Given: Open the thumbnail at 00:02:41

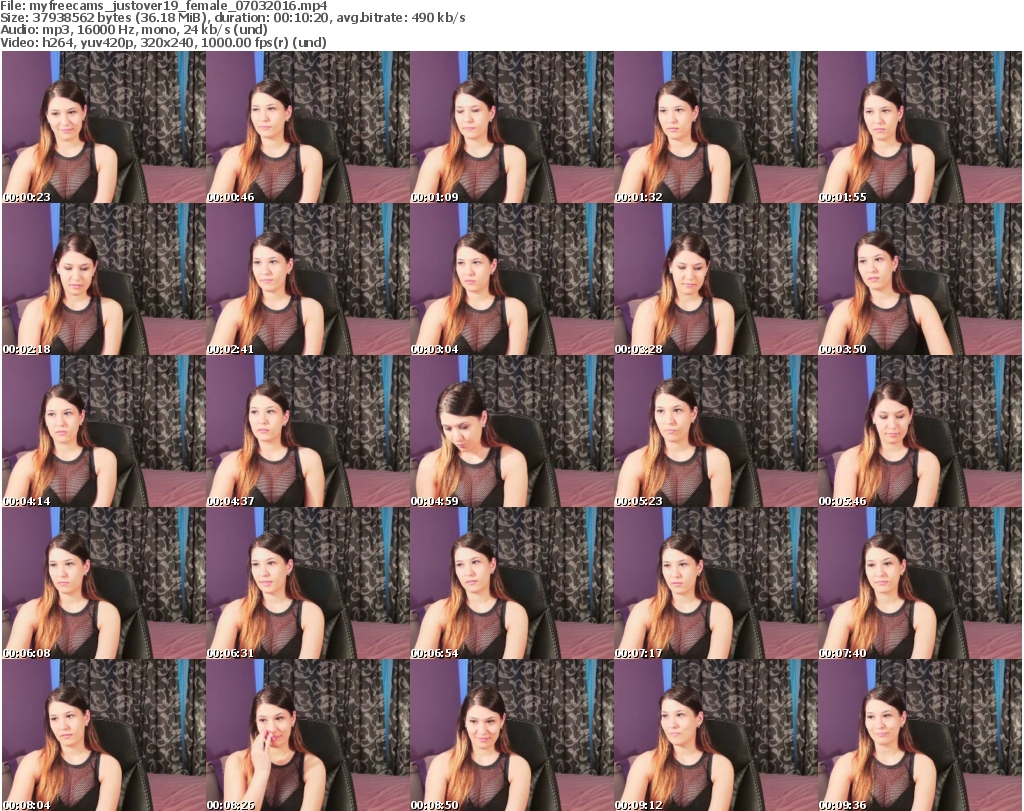Looking at the screenshot, I should click(x=308, y=279).
